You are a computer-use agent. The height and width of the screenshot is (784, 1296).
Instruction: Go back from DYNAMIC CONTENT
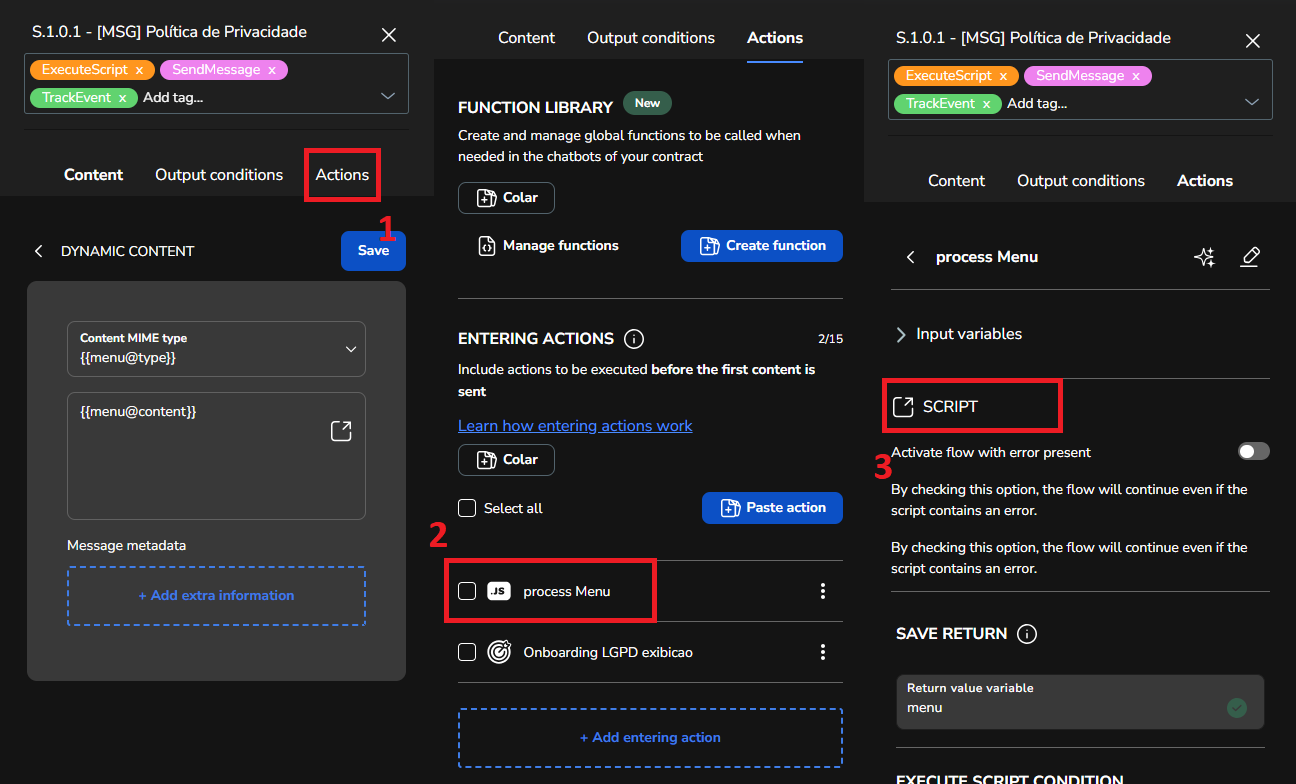[x=39, y=251]
